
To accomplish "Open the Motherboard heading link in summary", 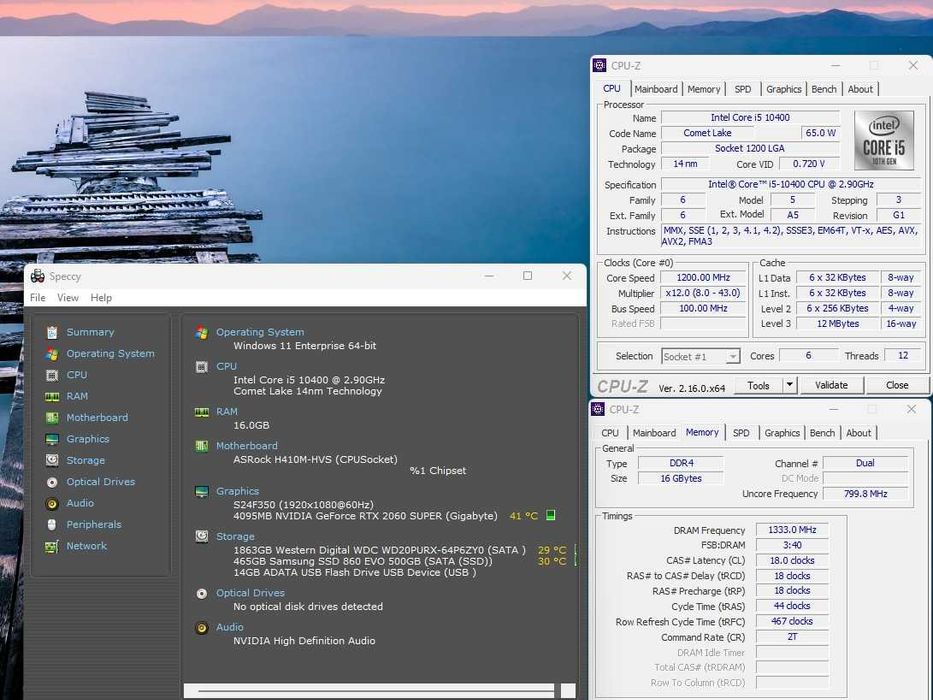I will [x=247, y=446].
